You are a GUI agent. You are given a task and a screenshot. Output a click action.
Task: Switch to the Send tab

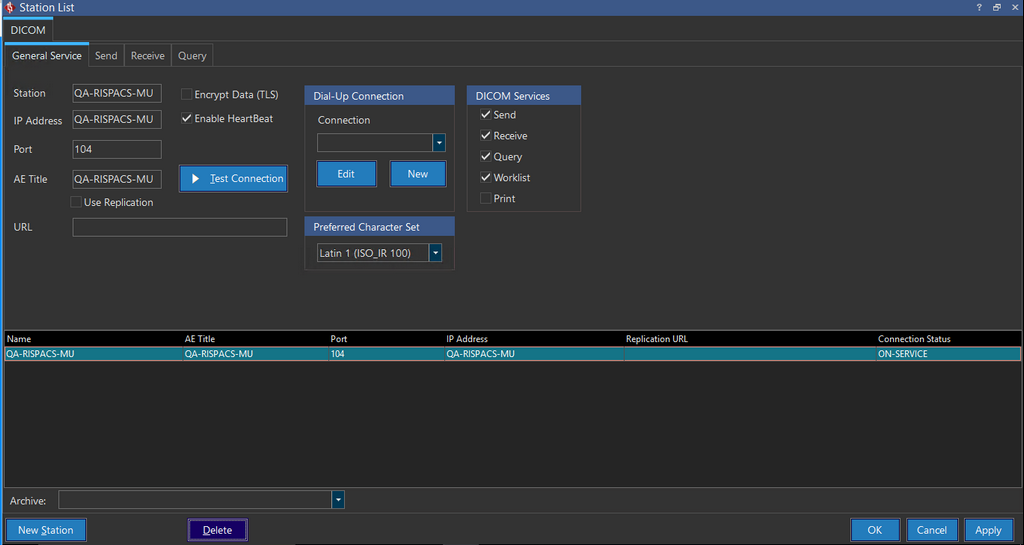pyautogui.click(x=106, y=56)
